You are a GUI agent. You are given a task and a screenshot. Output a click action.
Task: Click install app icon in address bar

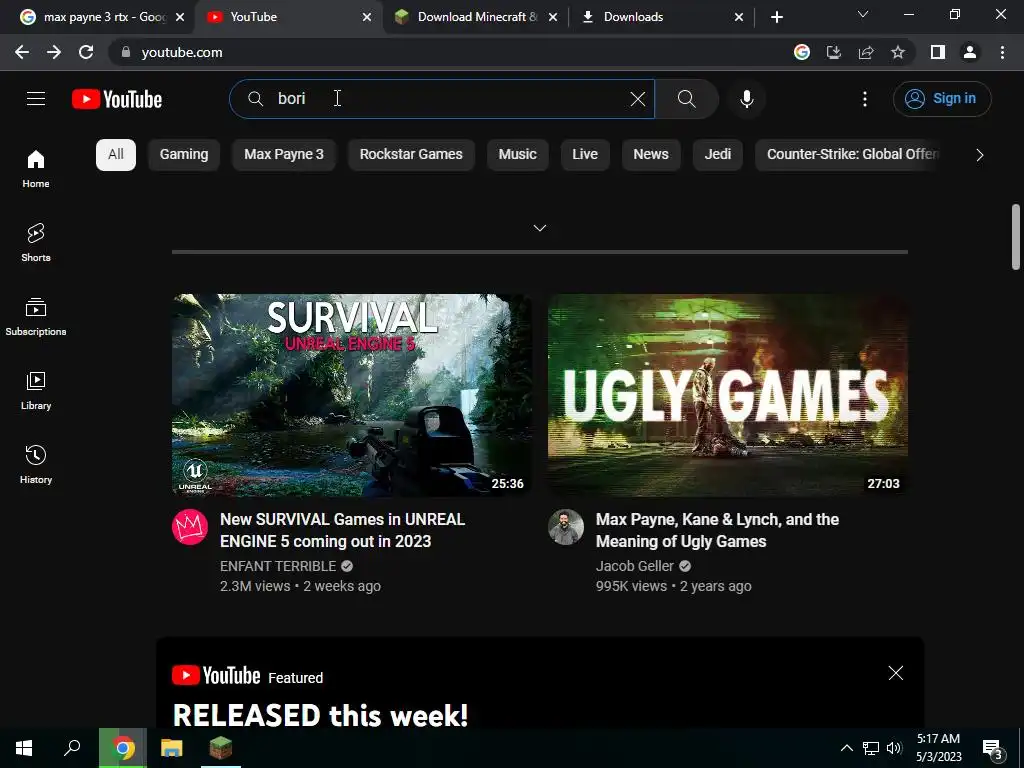[x=834, y=52]
